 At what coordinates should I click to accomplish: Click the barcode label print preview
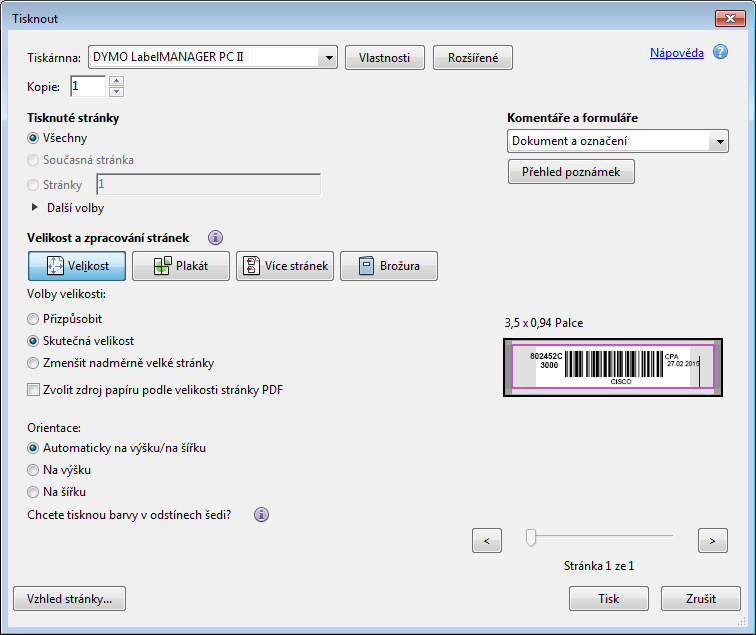[x=613, y=367]
